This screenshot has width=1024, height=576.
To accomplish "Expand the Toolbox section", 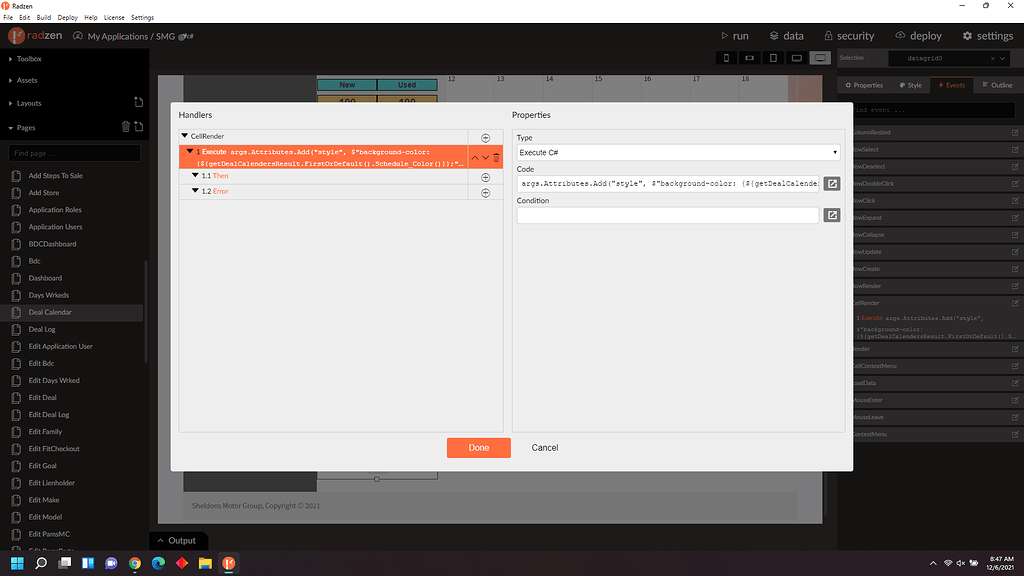I will coord(27,58).
